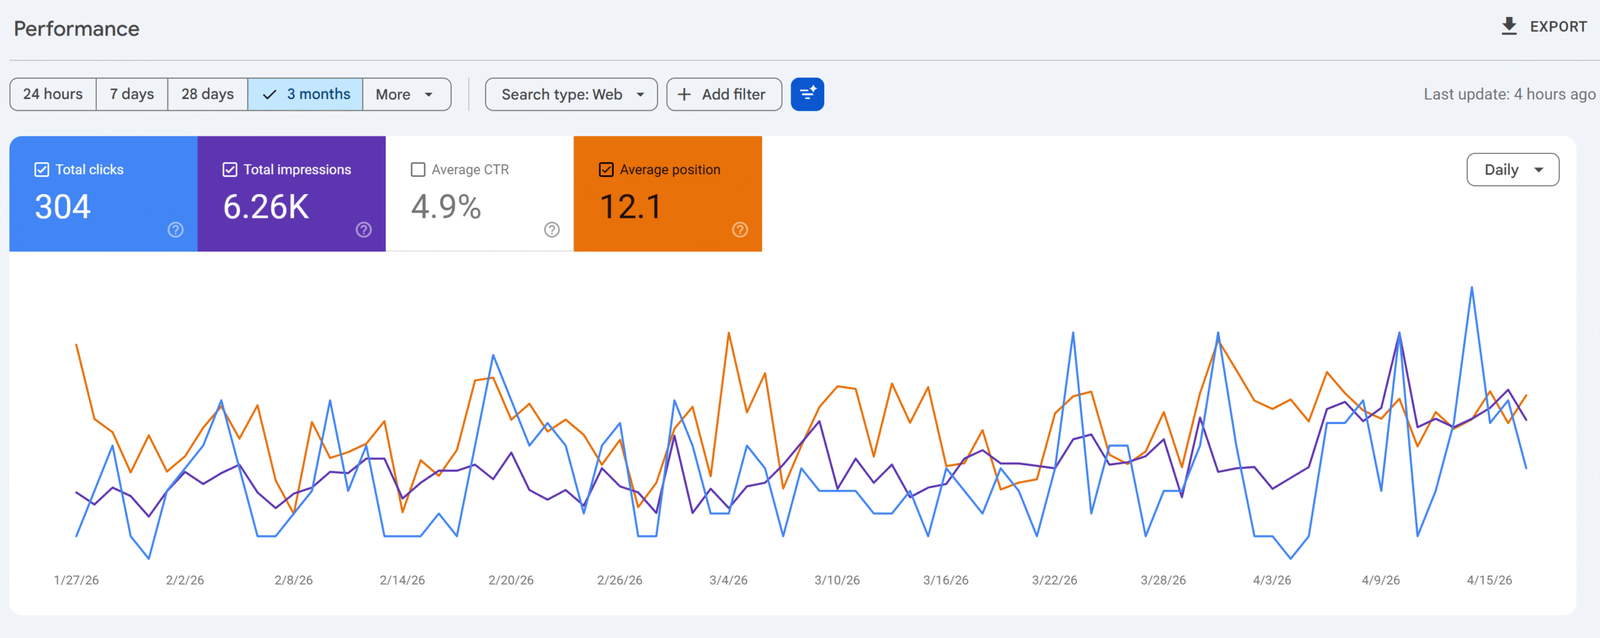Open help icon on Total impressions card
Image resolution: width=1600 pixels, height=638 pixels.
363,230
